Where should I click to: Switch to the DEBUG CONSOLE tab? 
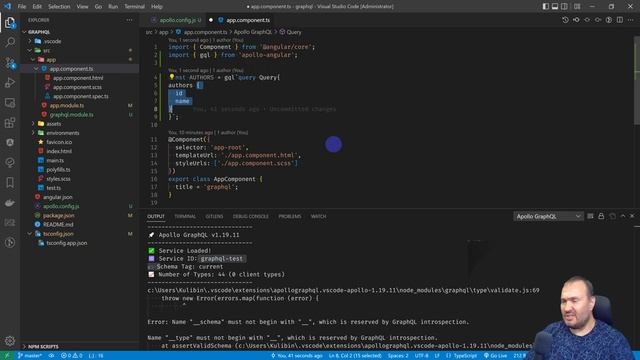[251, 216]
